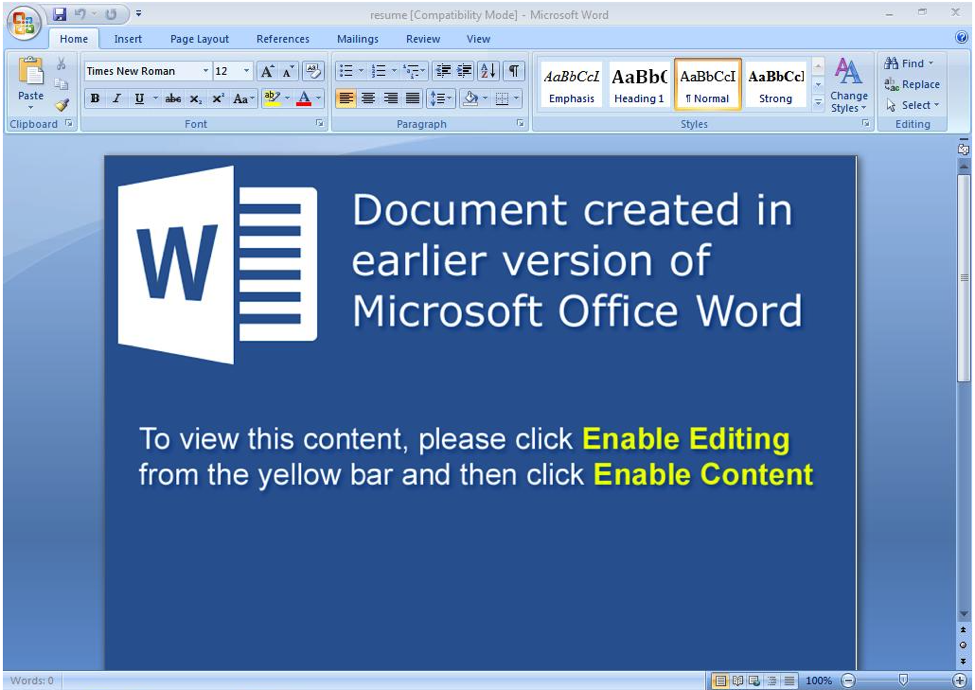Toggle superscript formatting
This screenshot has height=690, width=975.
point(218,98)
